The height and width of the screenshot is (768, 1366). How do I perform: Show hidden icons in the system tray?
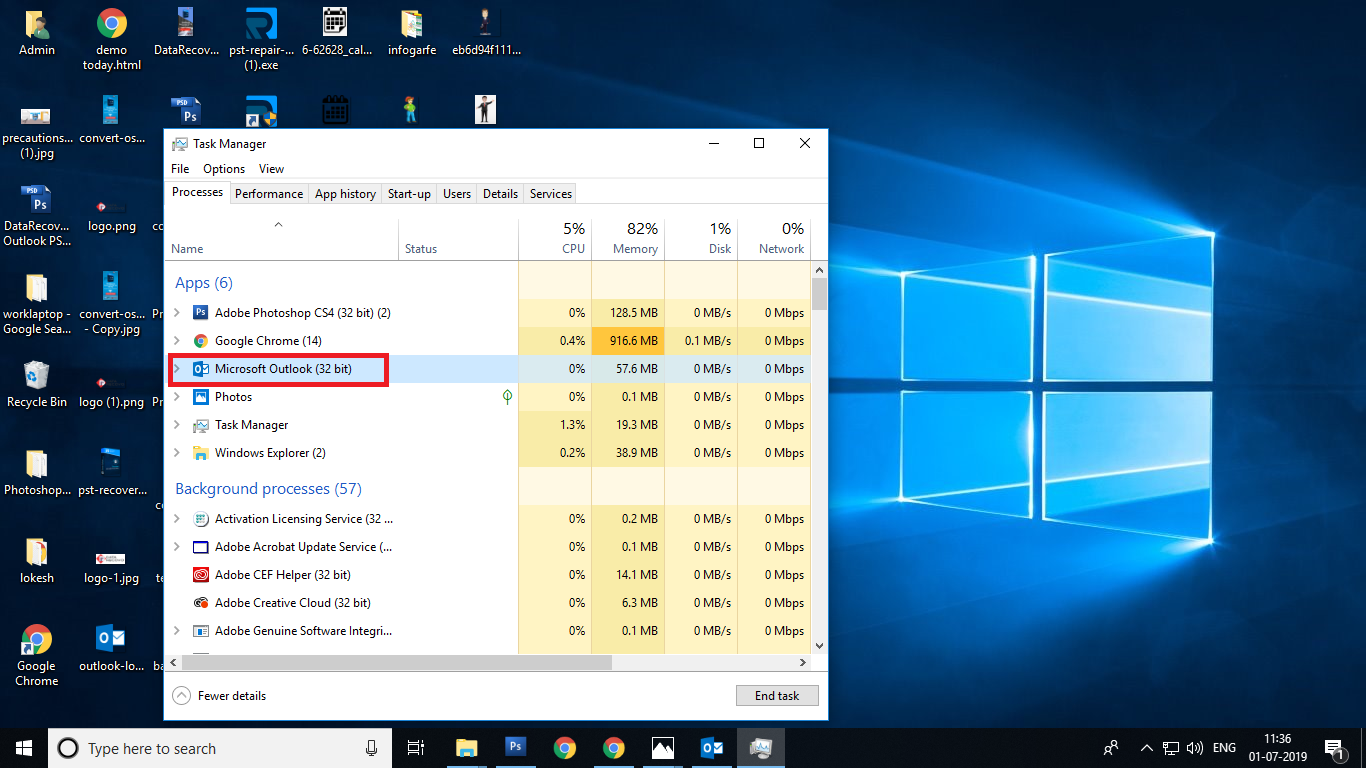[x=1147, y=748]
